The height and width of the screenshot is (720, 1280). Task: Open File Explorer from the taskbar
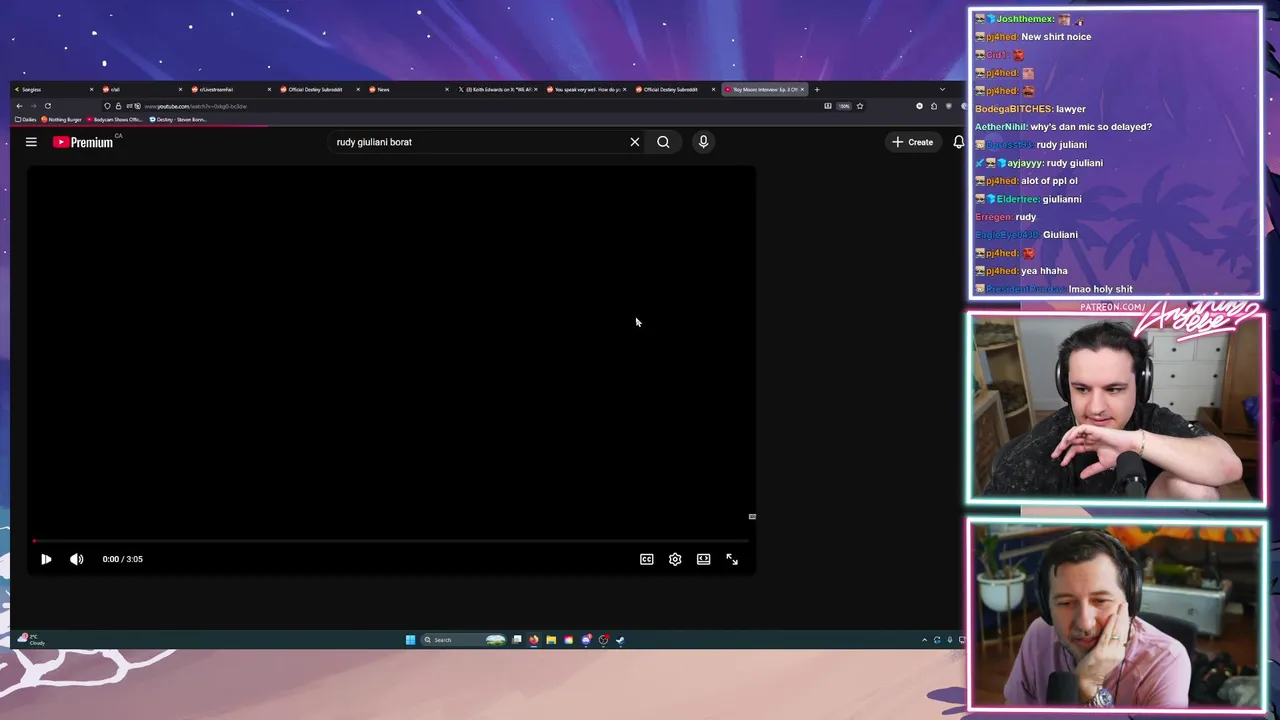coord(551,640)
